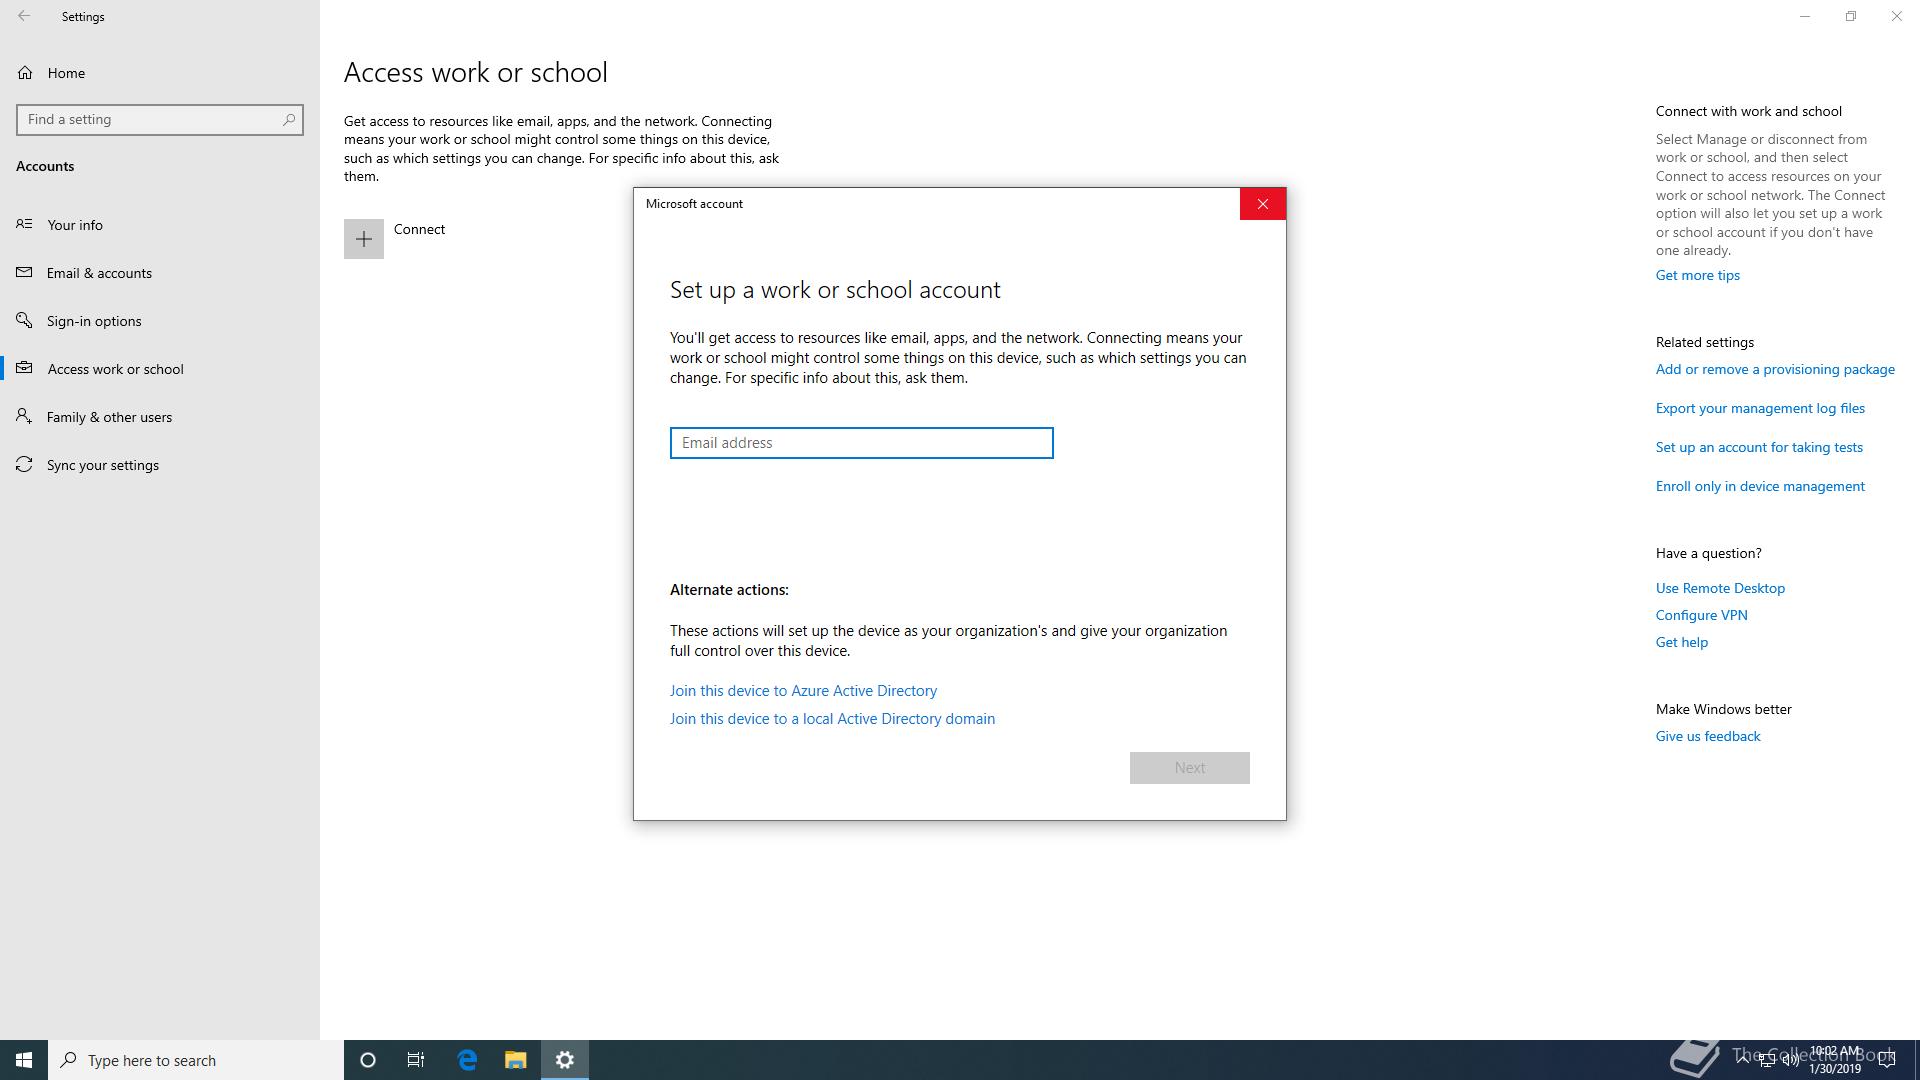Close the Microsoft account dialog
The image size is (1920, 1080).
tap(1263, 204)
